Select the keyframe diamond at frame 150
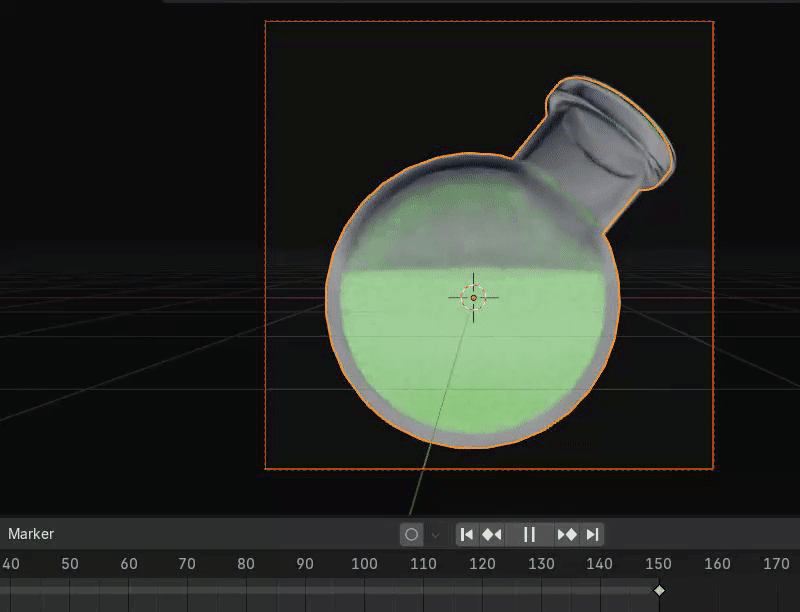This screenshot has width=800, height=612. (659, 590)
